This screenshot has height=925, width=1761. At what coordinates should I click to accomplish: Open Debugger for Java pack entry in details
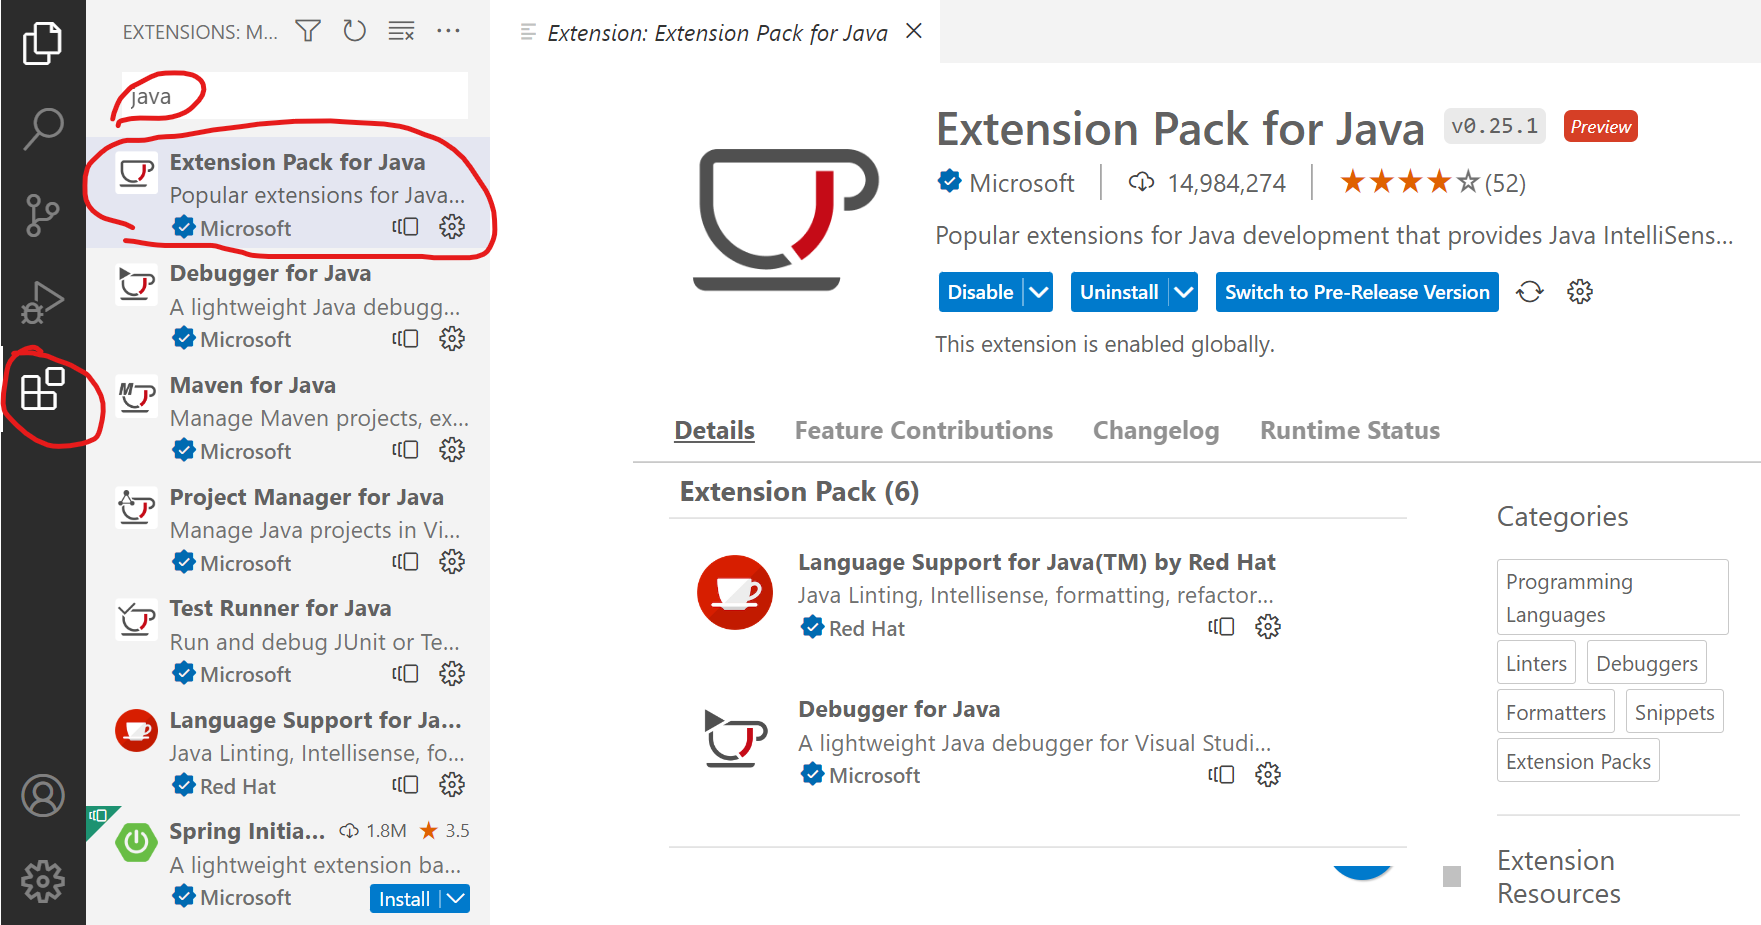point(899,709)
